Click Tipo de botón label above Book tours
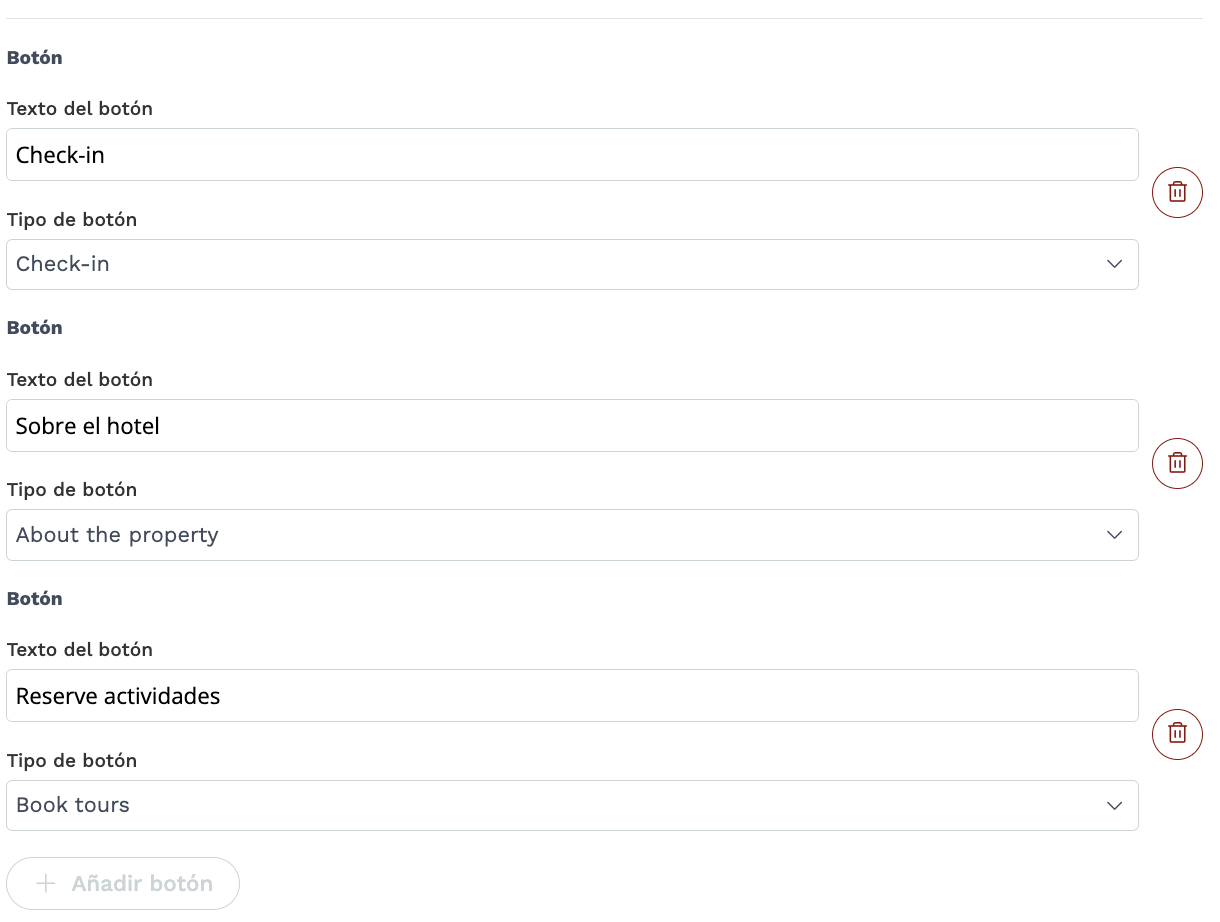 (x=72, y=760)
